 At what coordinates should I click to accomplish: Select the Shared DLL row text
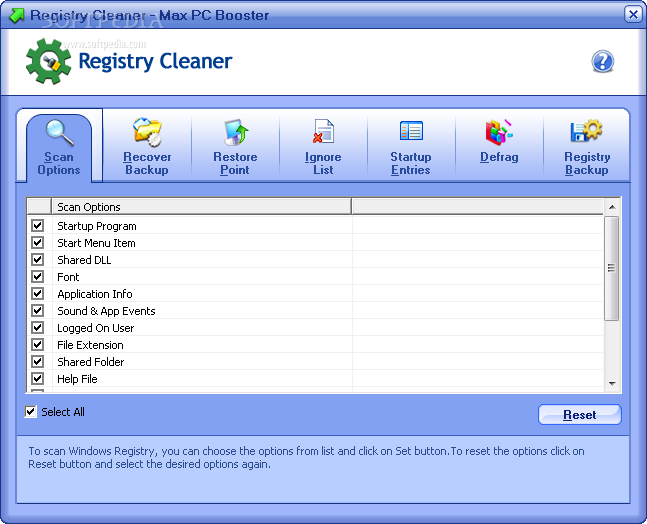(x=84, y=260)
